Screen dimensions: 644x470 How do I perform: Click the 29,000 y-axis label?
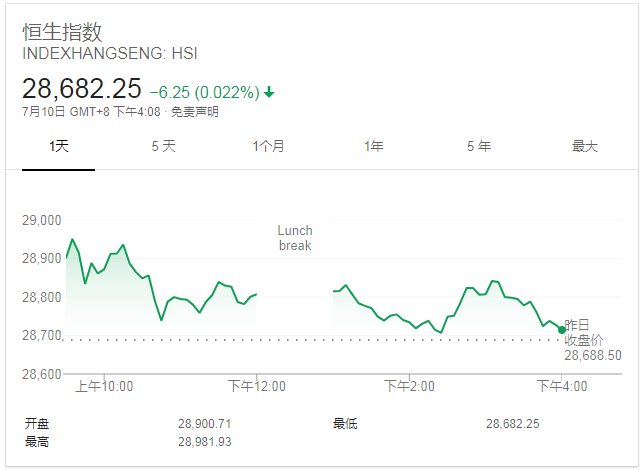(x=41, y=220)
